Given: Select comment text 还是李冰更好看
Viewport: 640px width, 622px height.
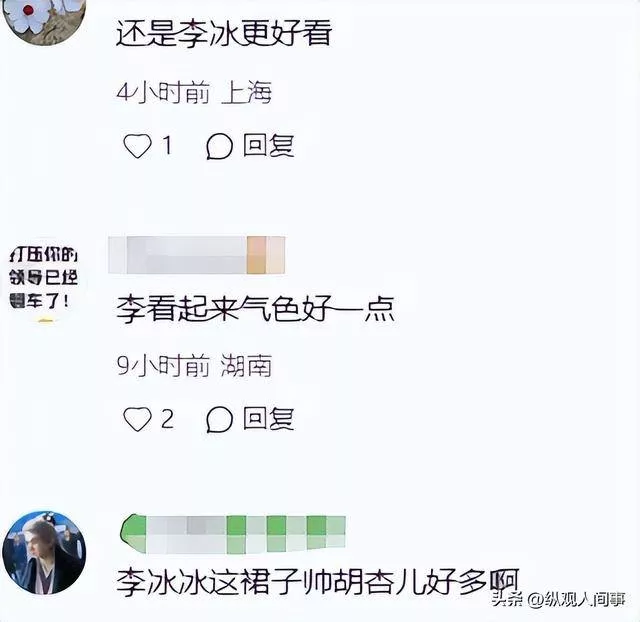Looking at the screenshot, I should (224, 33).
